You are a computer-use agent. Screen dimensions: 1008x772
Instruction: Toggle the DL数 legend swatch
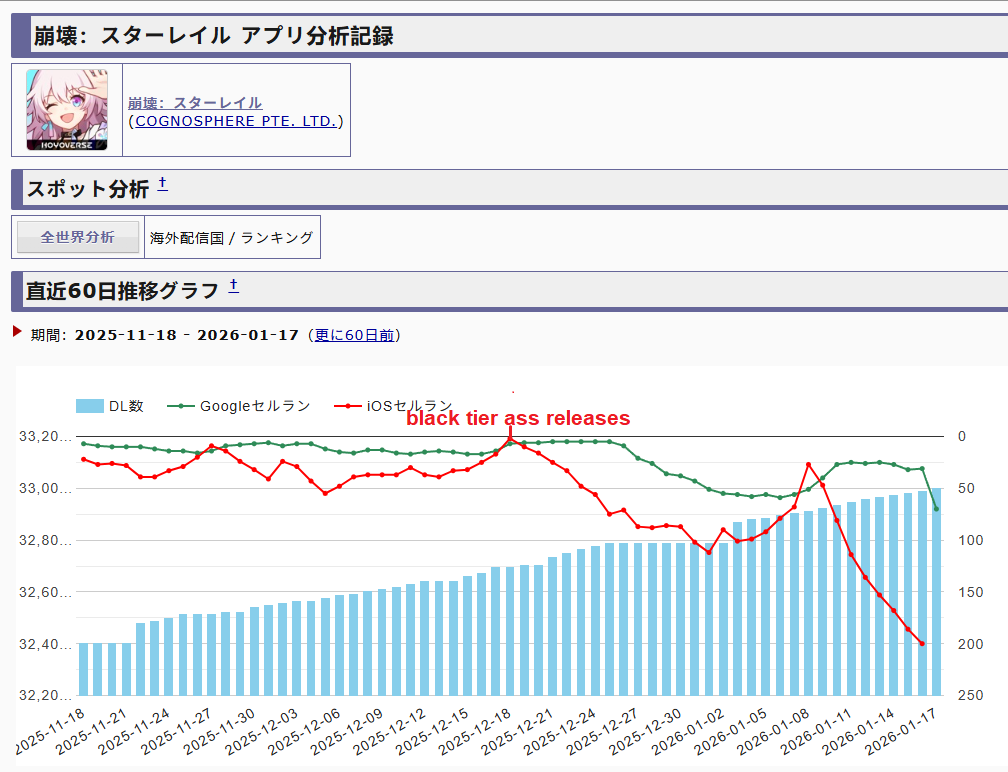(x=90, y=406)
